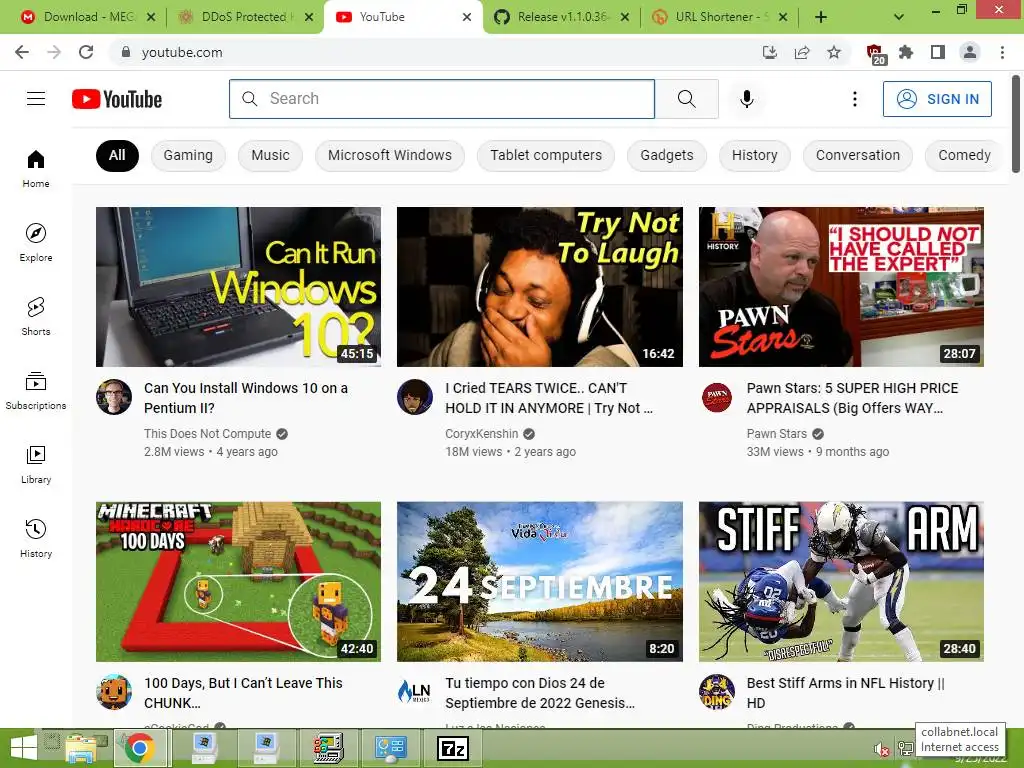Go back in browser
The width and height of the screenshot is (1024, 768).
(22, 52)
